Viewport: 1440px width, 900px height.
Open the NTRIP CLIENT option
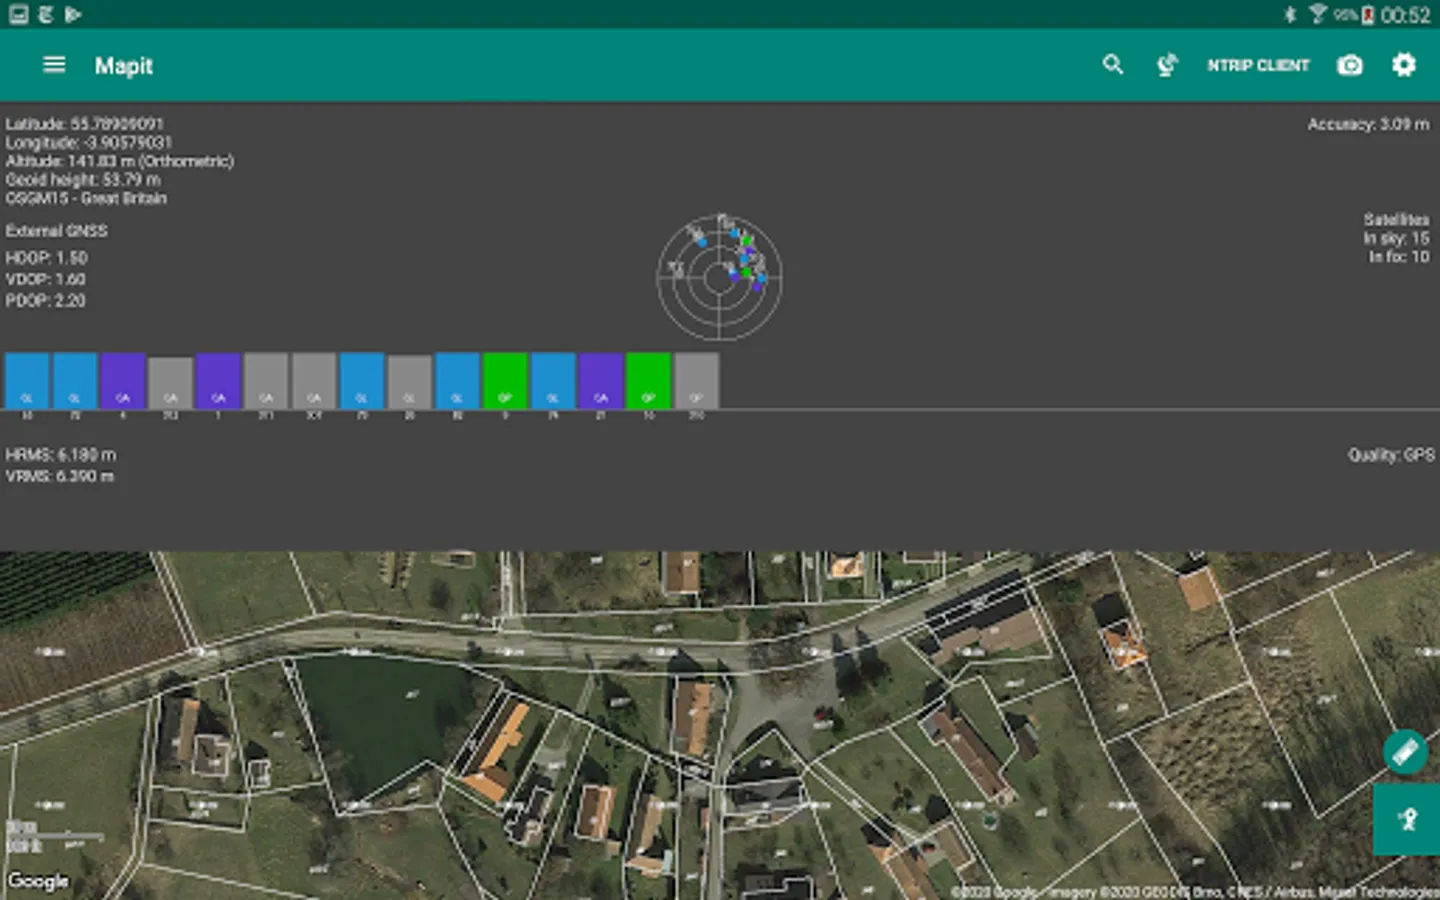(x=1258, y=65)
